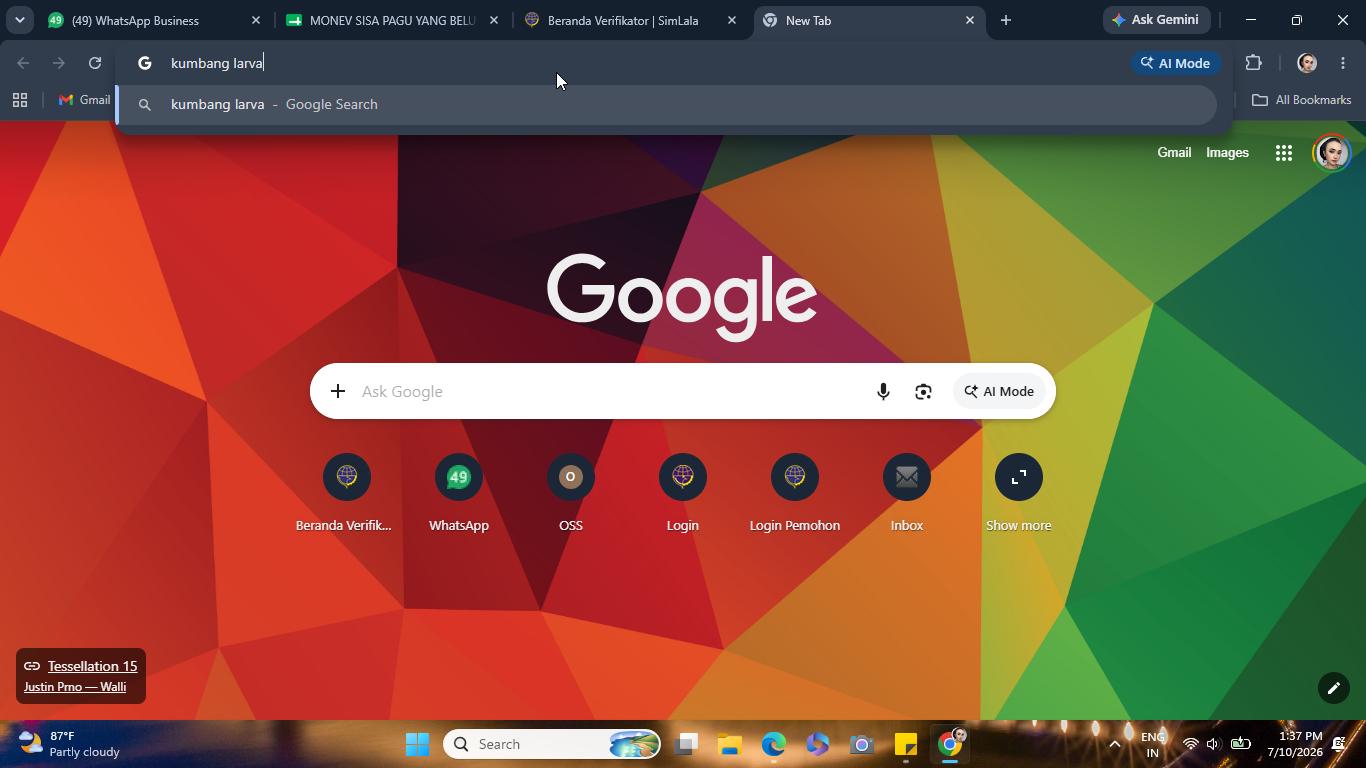
Task: Open the battery status icon
Action: coord(1240,744)
